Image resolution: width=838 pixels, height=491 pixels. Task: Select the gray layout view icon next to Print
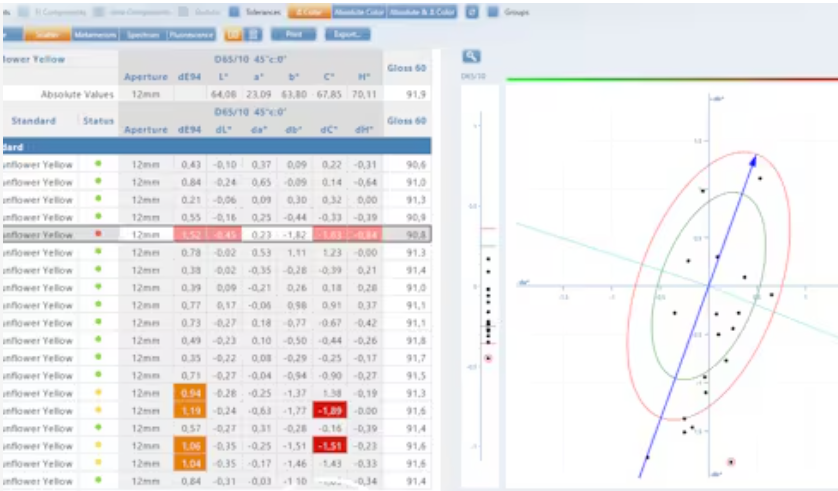point(254,34)
